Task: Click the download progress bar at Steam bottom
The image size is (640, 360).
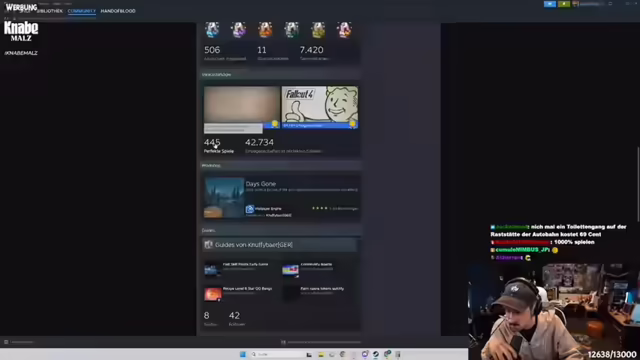Action: [x=324, y=342]
